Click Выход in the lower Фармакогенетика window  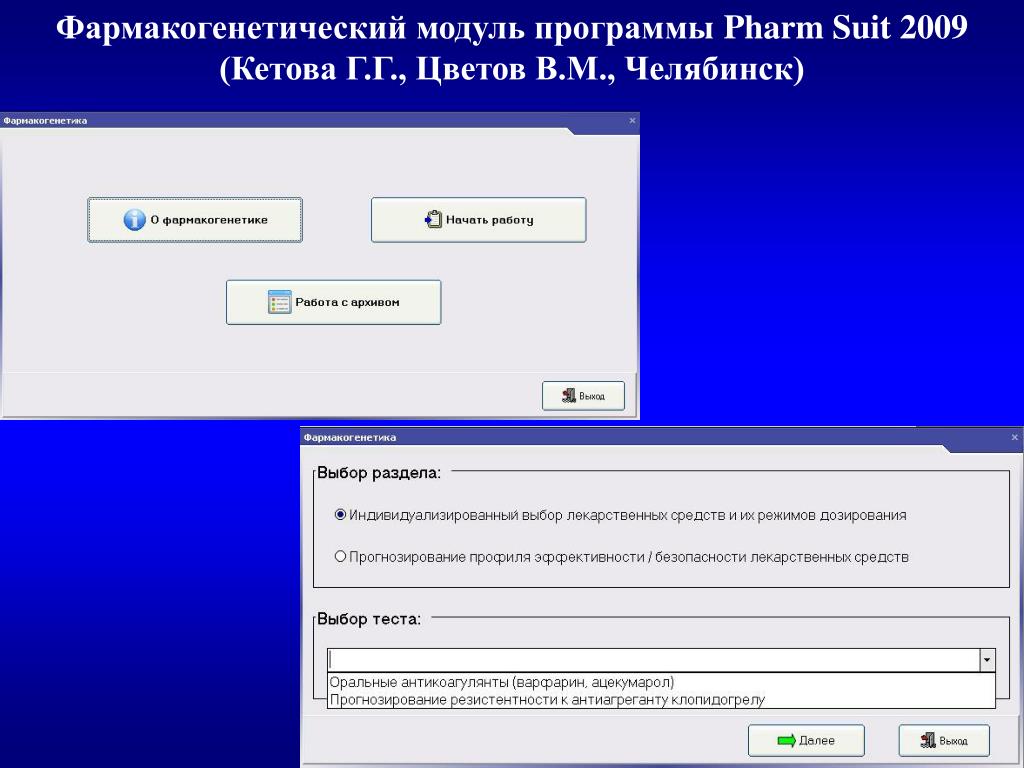[944, 741]
